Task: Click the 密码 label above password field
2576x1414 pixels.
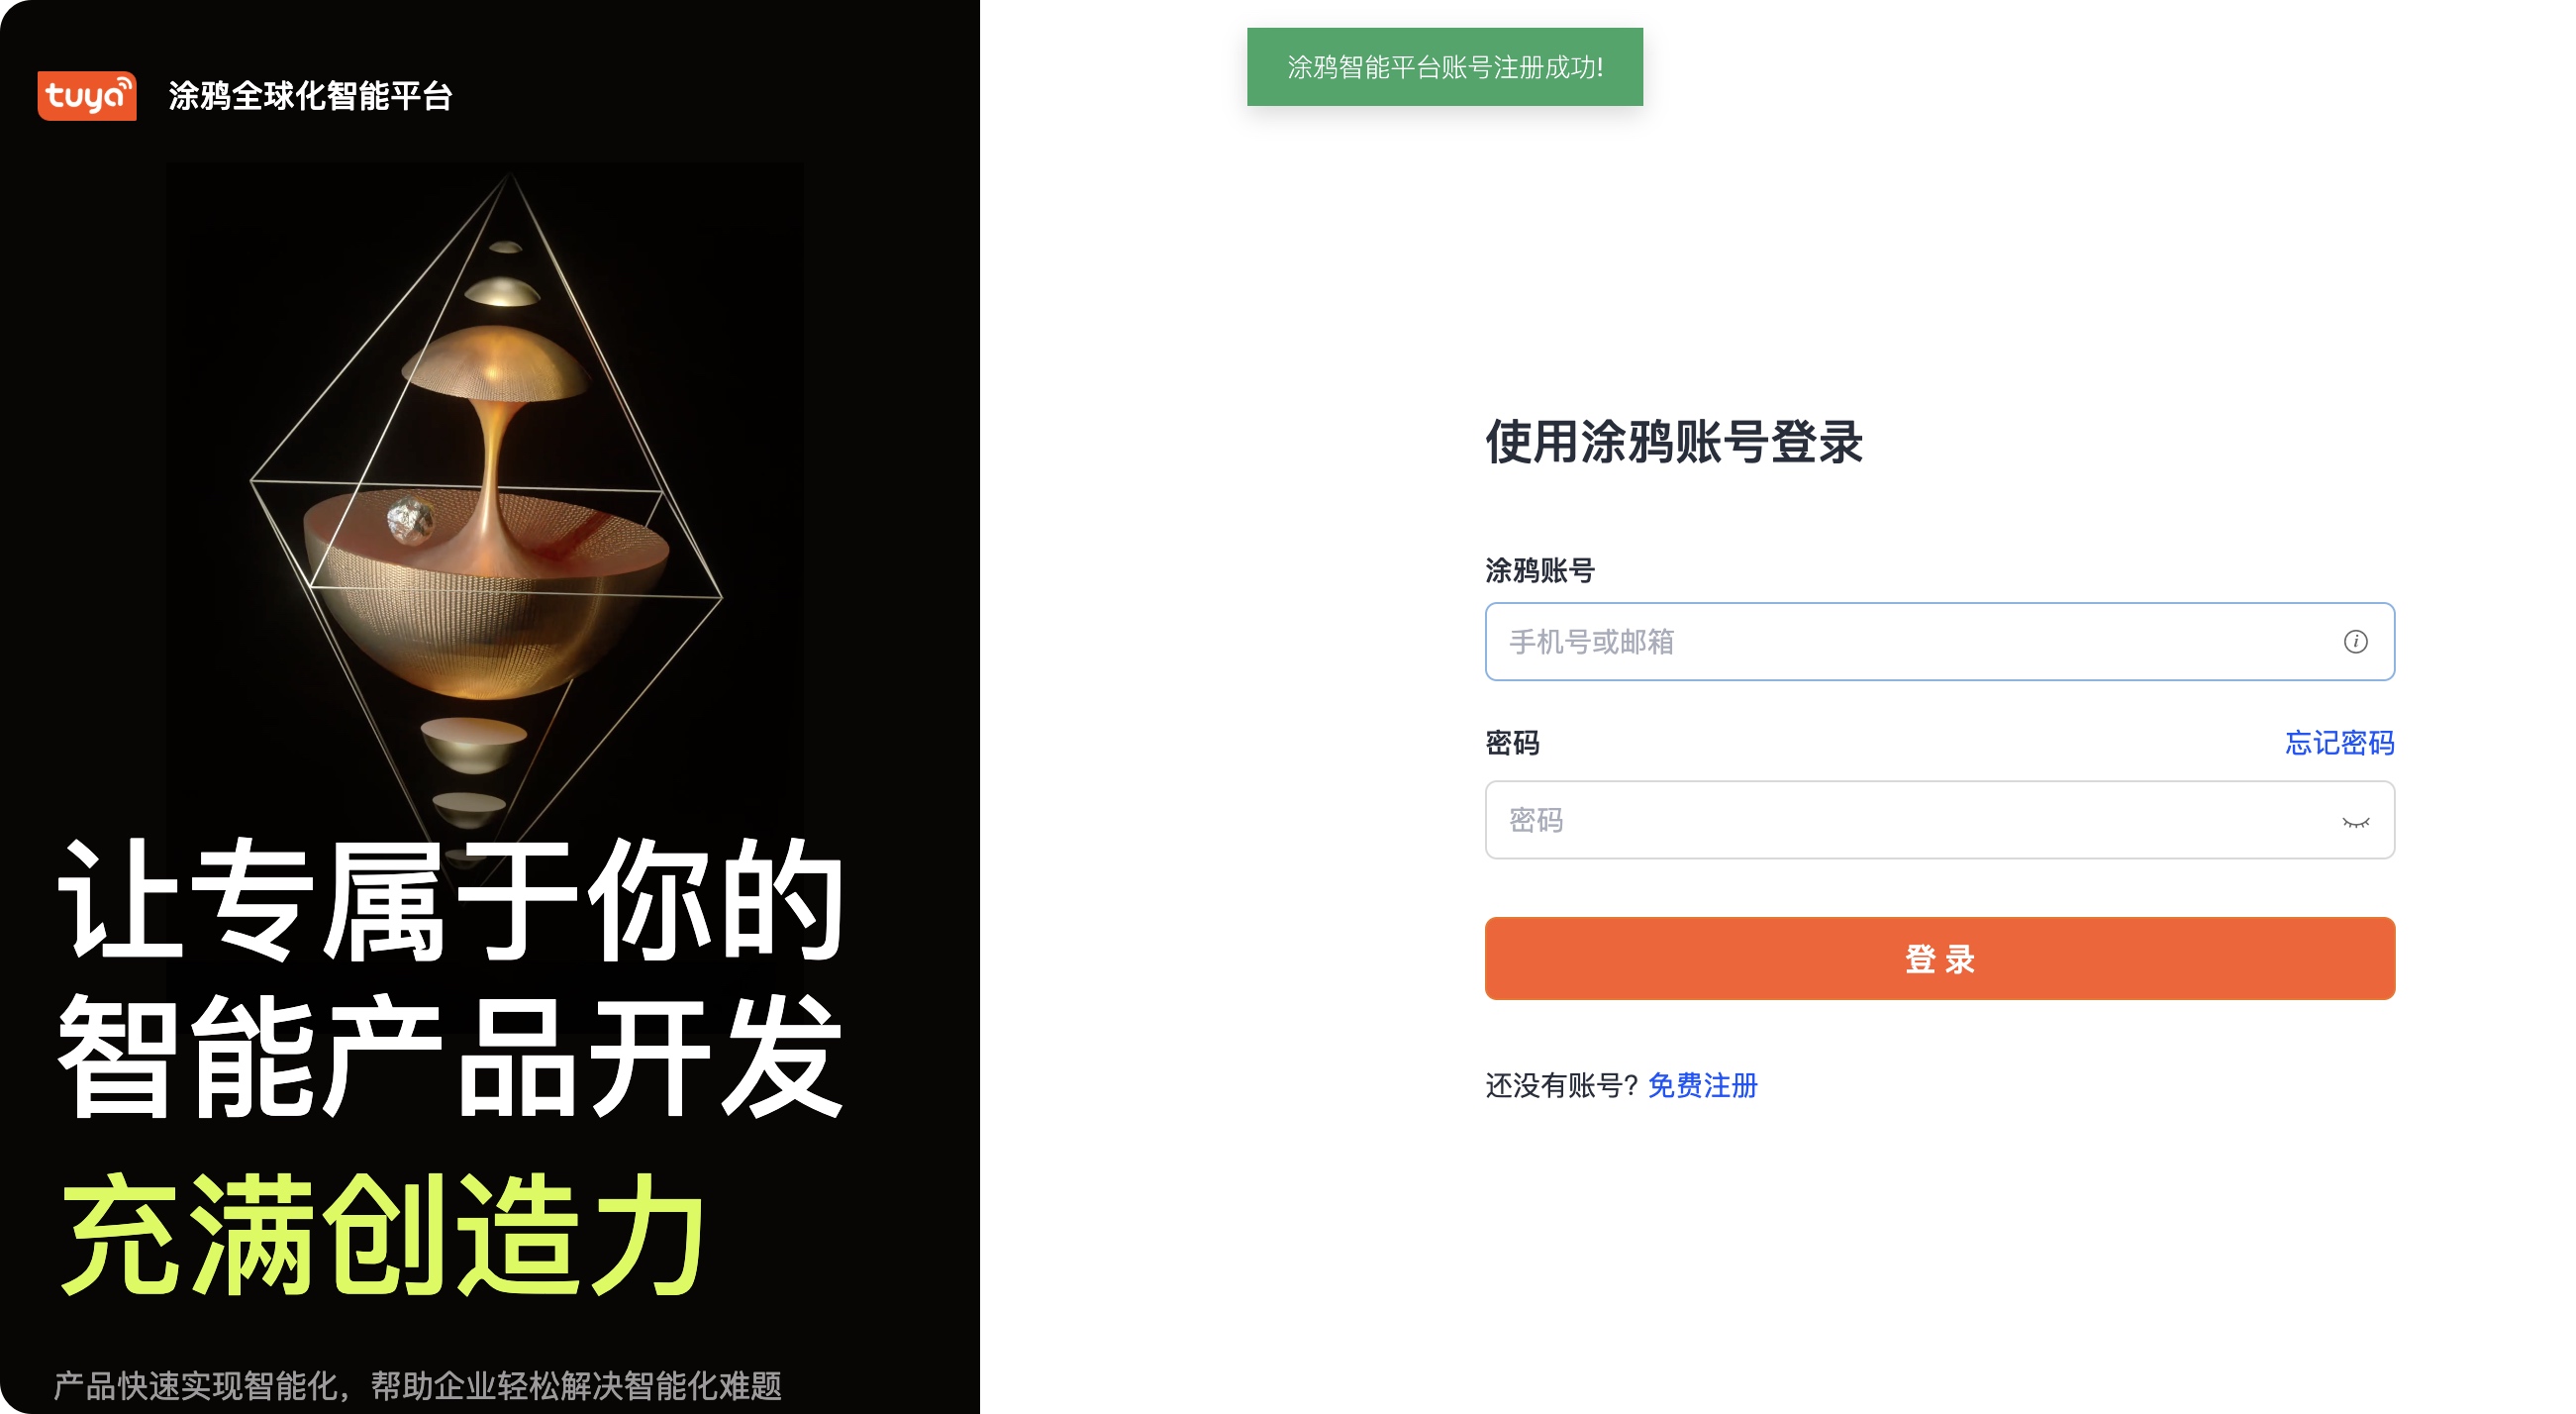Action: [1512, 743]
